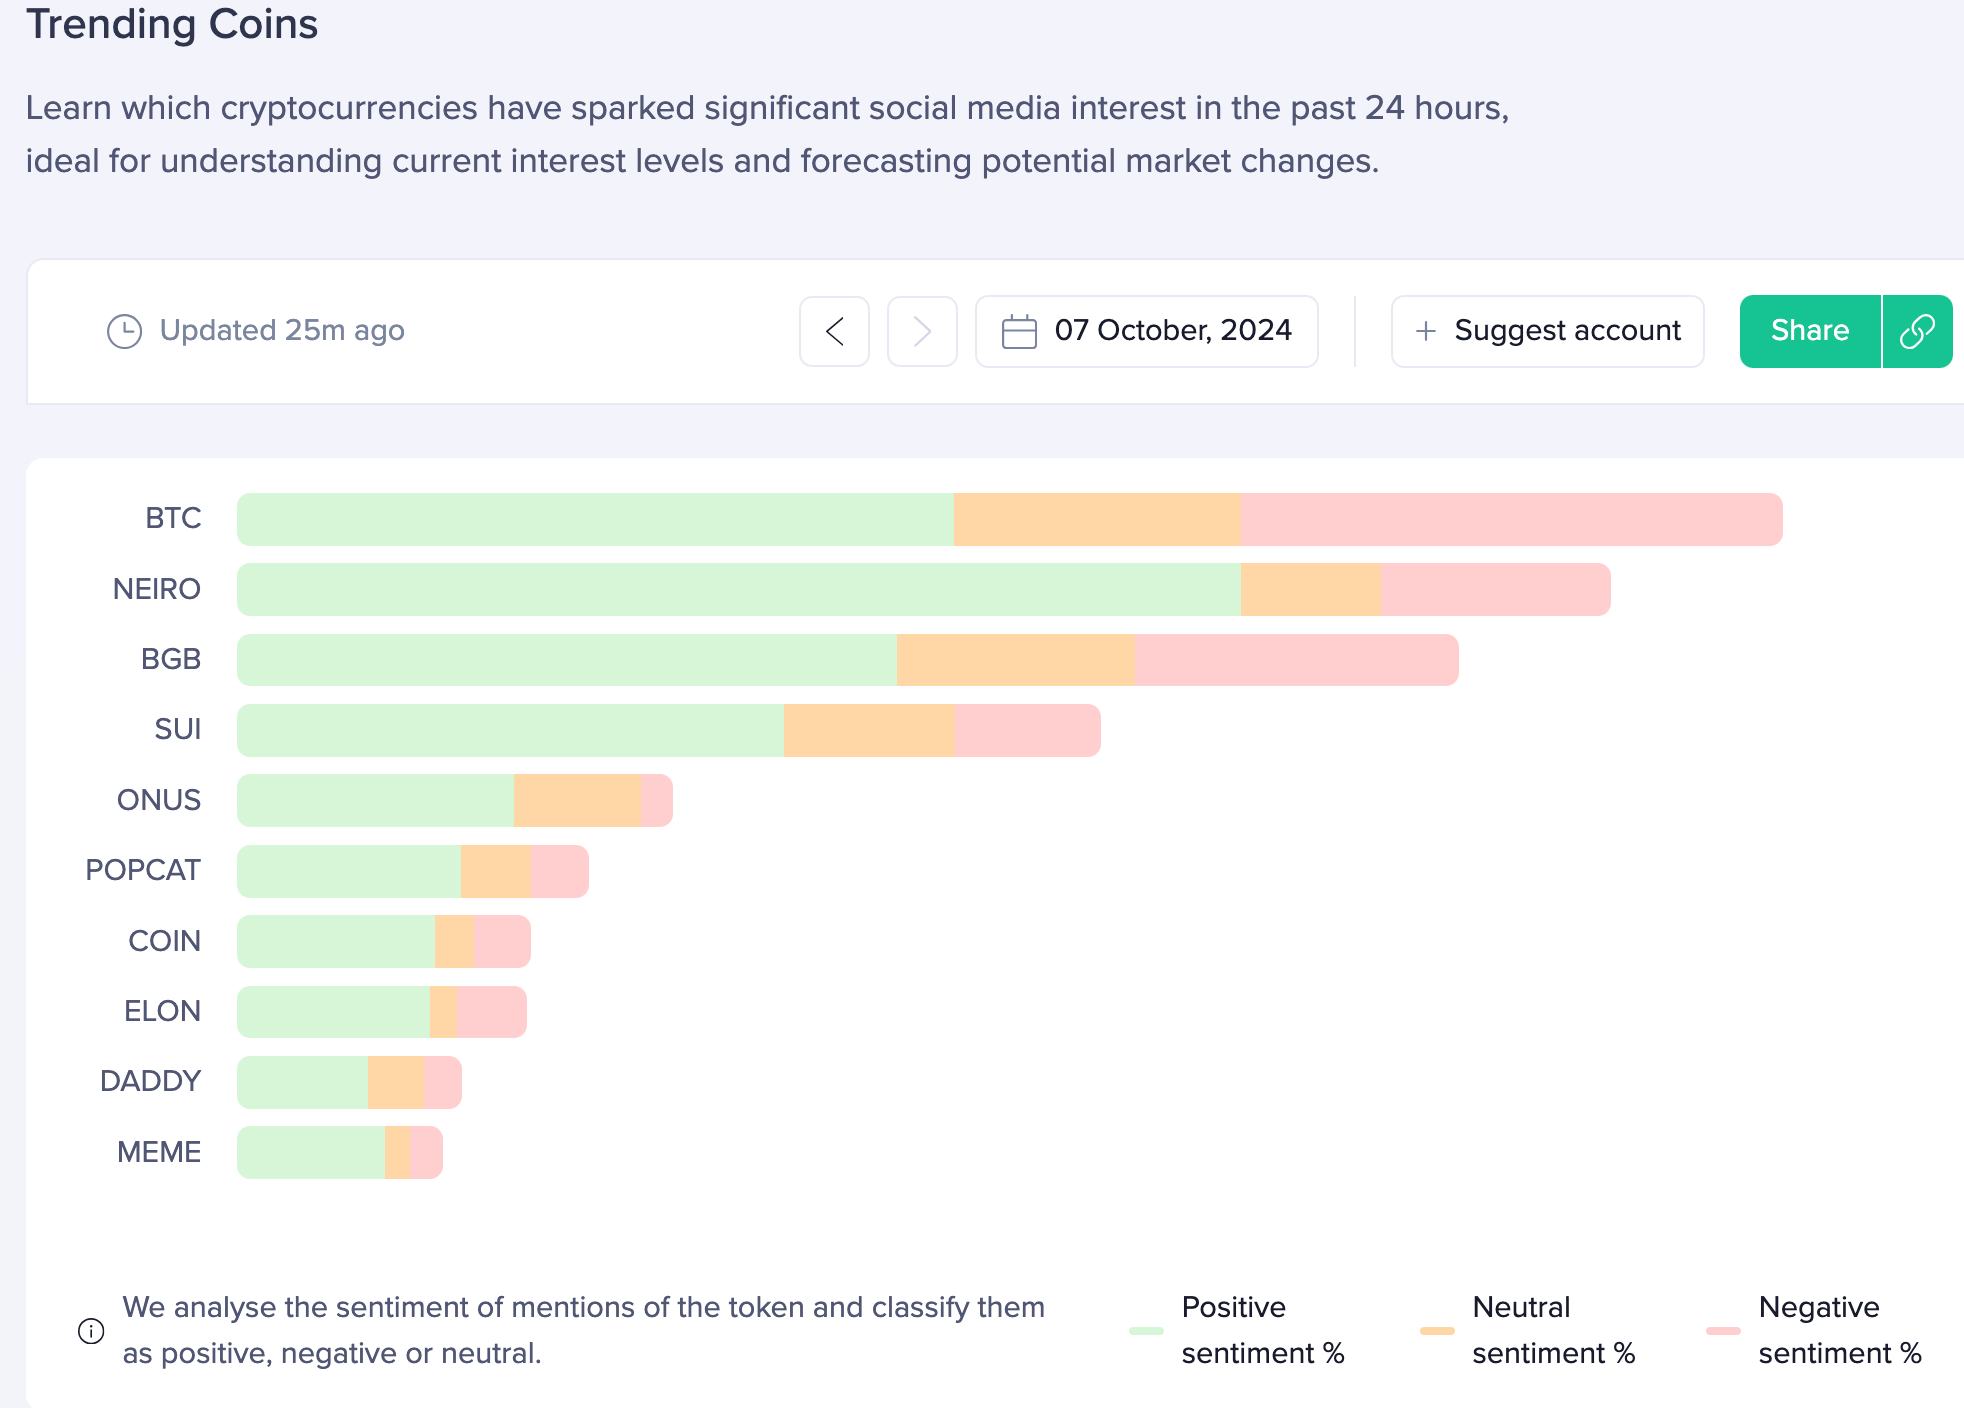This screenshot has height=1408, width=1964.
Task: Click the info icon beside sentiment note
Action: 91,1331
